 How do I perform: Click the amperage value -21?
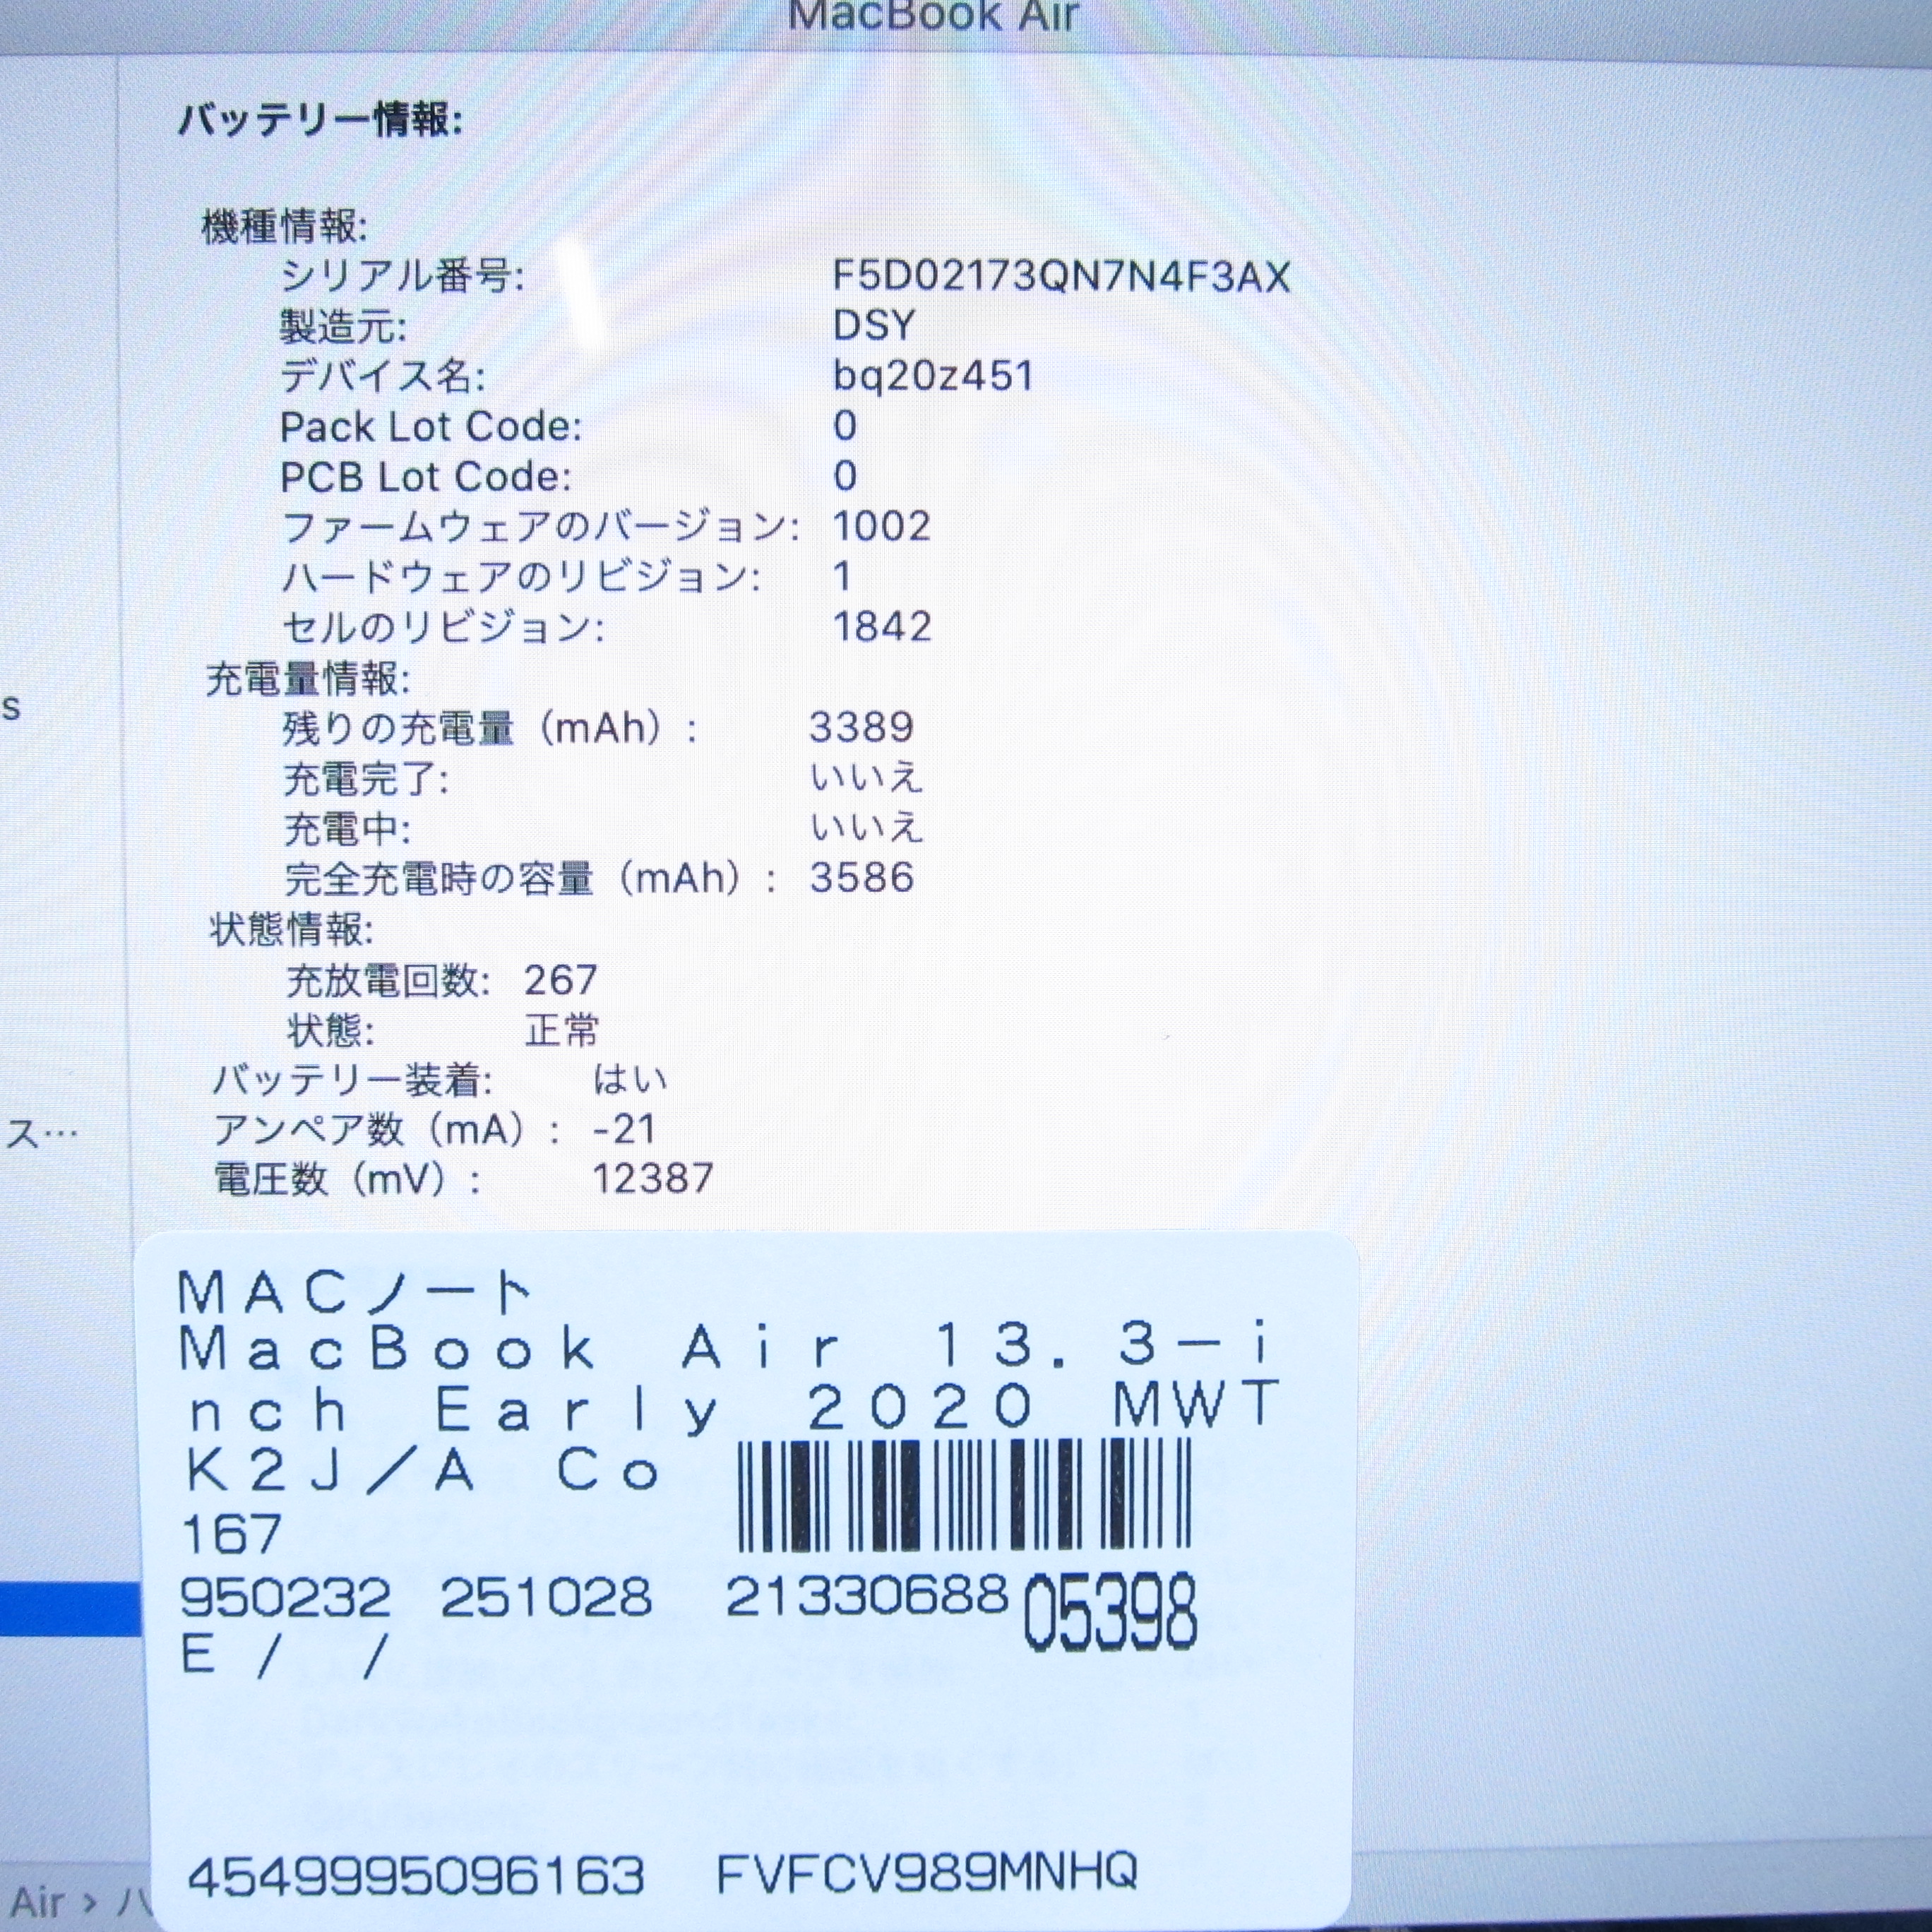[x=624, y=1129]
